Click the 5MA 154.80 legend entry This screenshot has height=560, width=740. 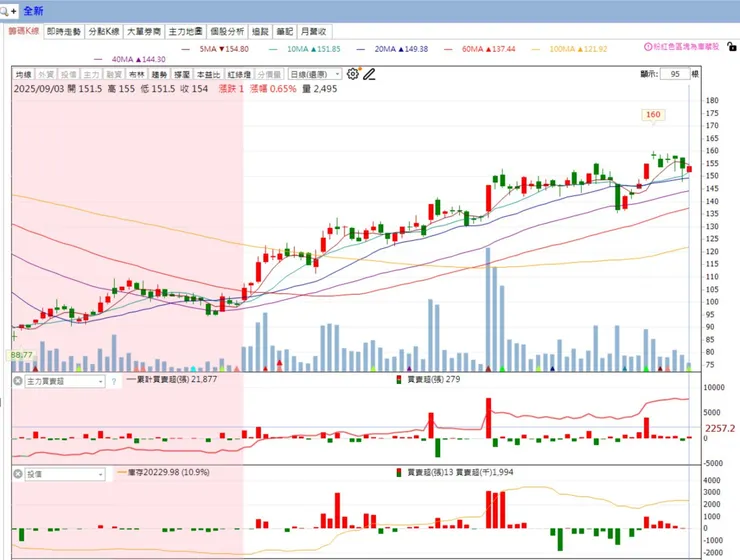point(215,49)
